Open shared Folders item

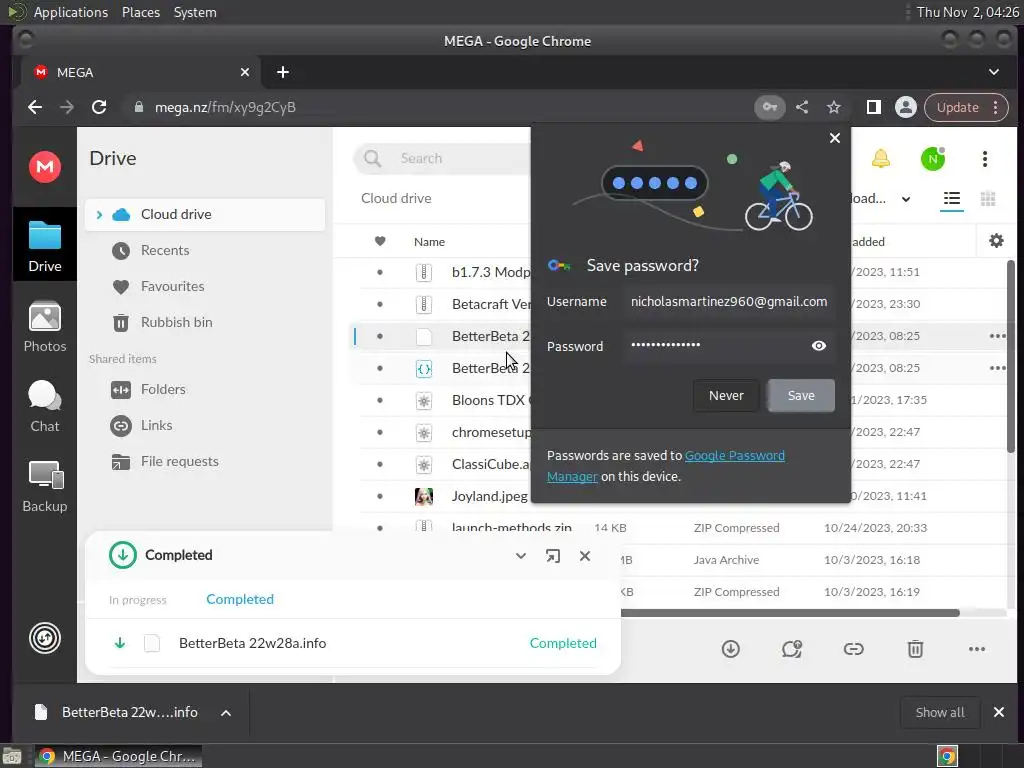[163, 389]
